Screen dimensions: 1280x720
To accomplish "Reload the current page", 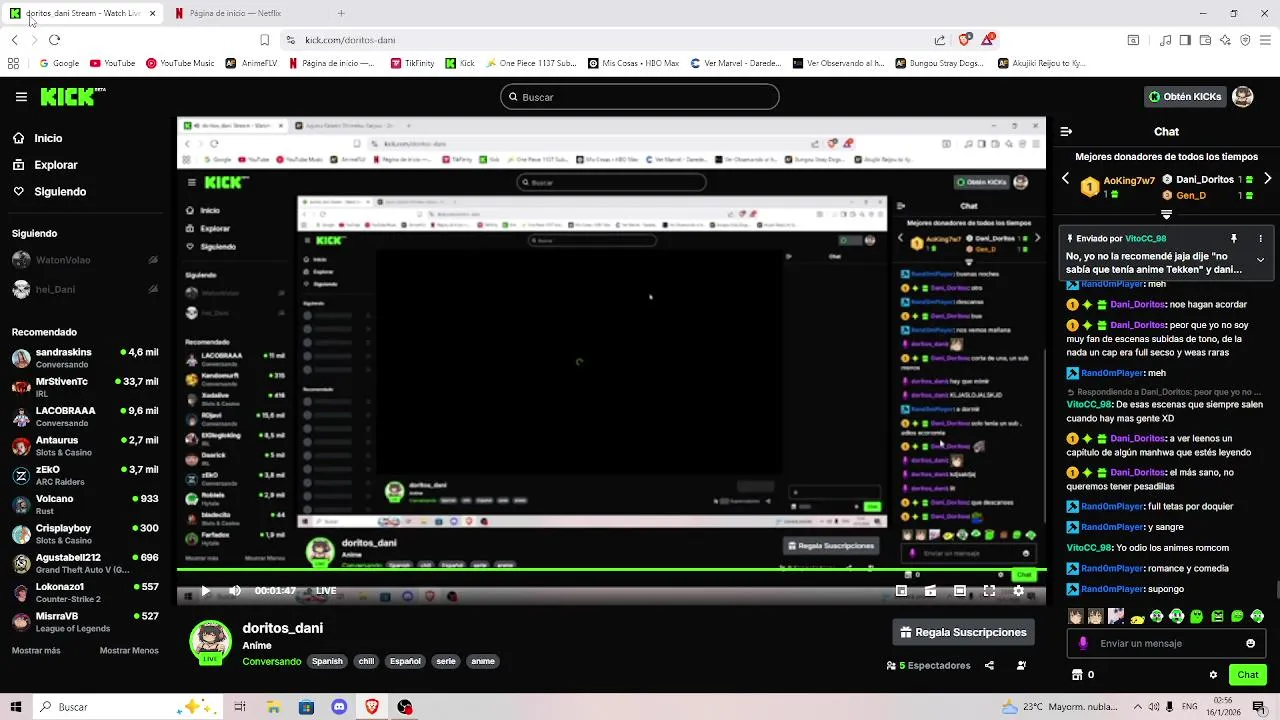I will click(54, 40).
